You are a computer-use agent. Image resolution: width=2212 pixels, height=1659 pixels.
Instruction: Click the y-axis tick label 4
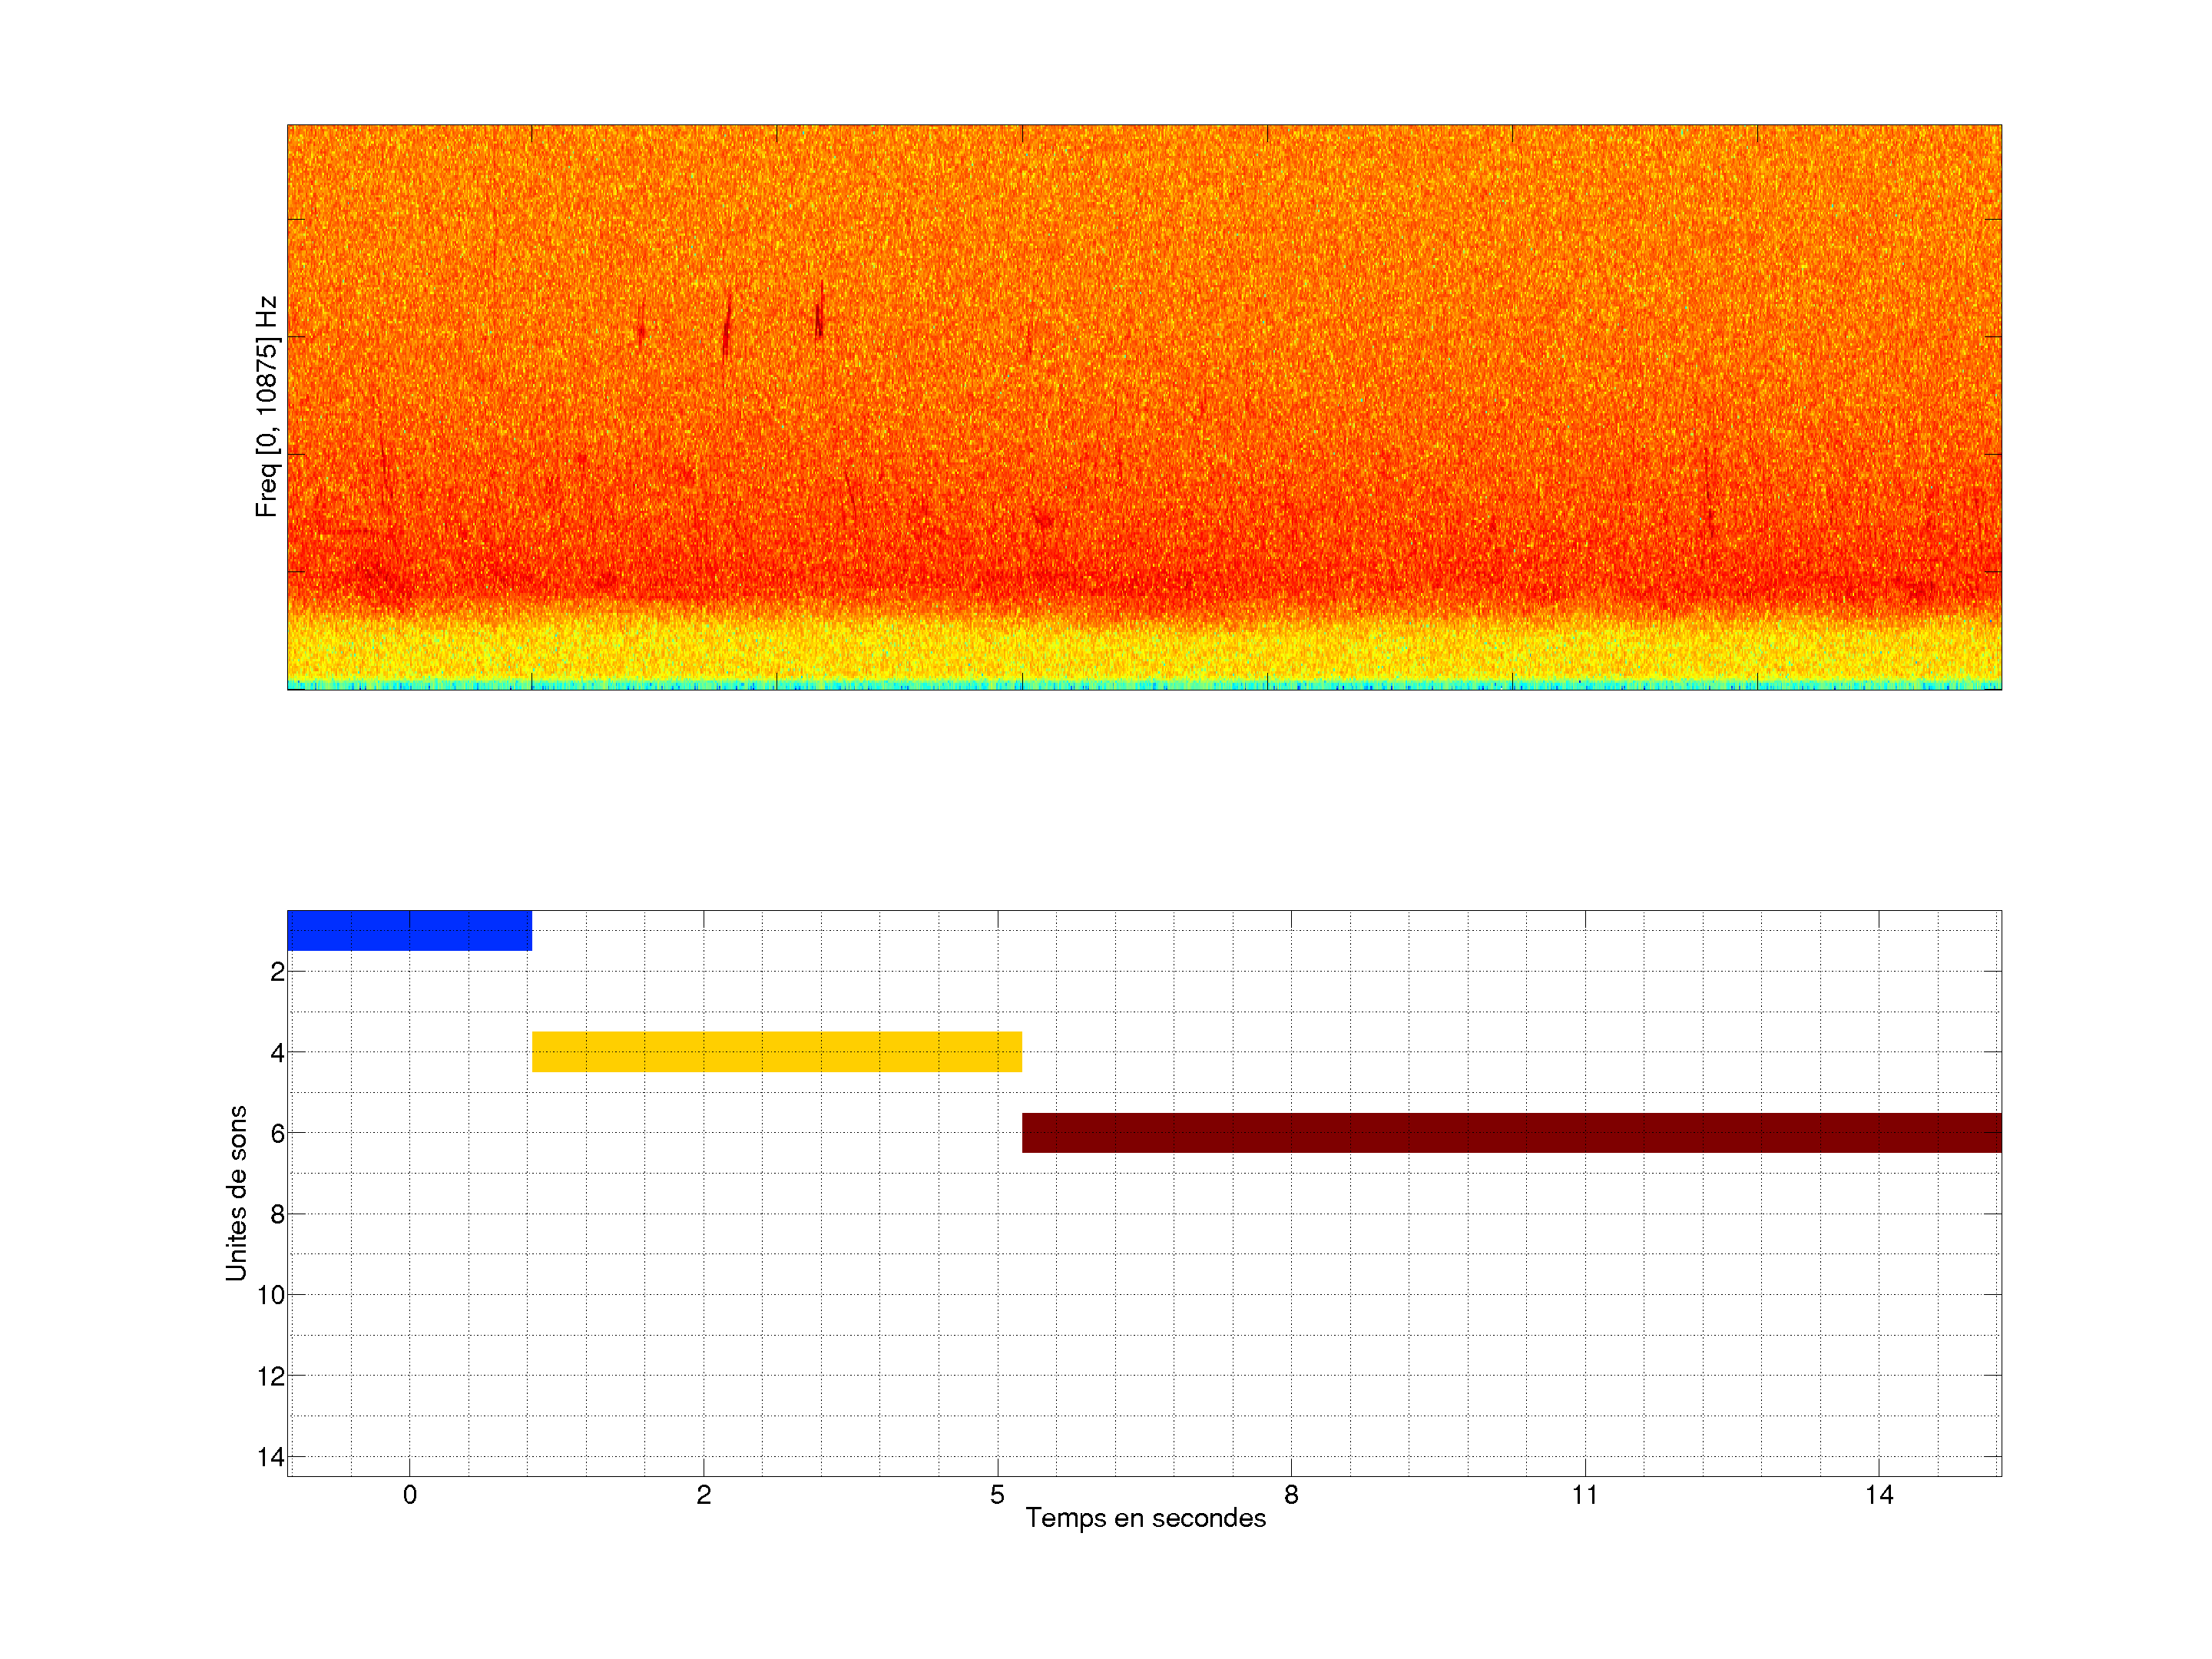point(277,1053)
